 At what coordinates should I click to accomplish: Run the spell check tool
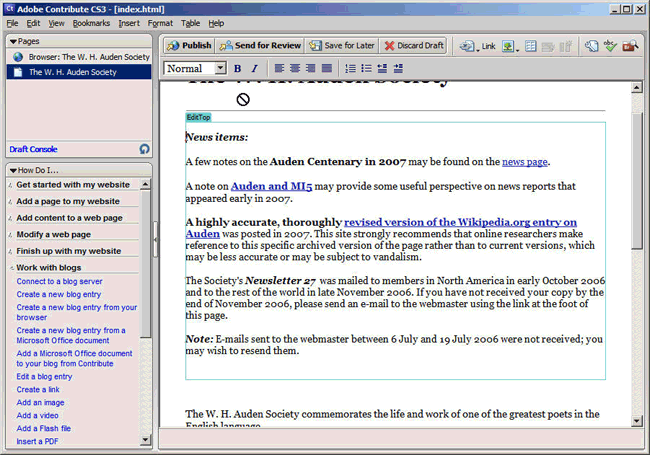coord(610,46)
